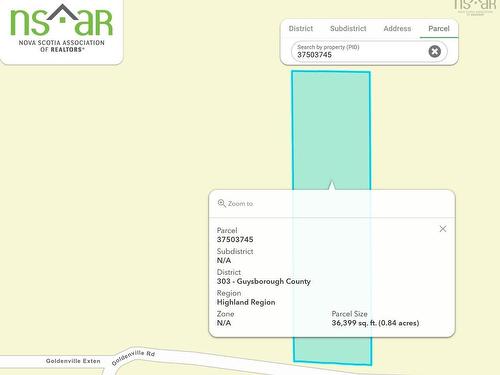500x375 pixels.
Task: Click the 303 - Guysborough County text
Action: click(x=264, y=282)
